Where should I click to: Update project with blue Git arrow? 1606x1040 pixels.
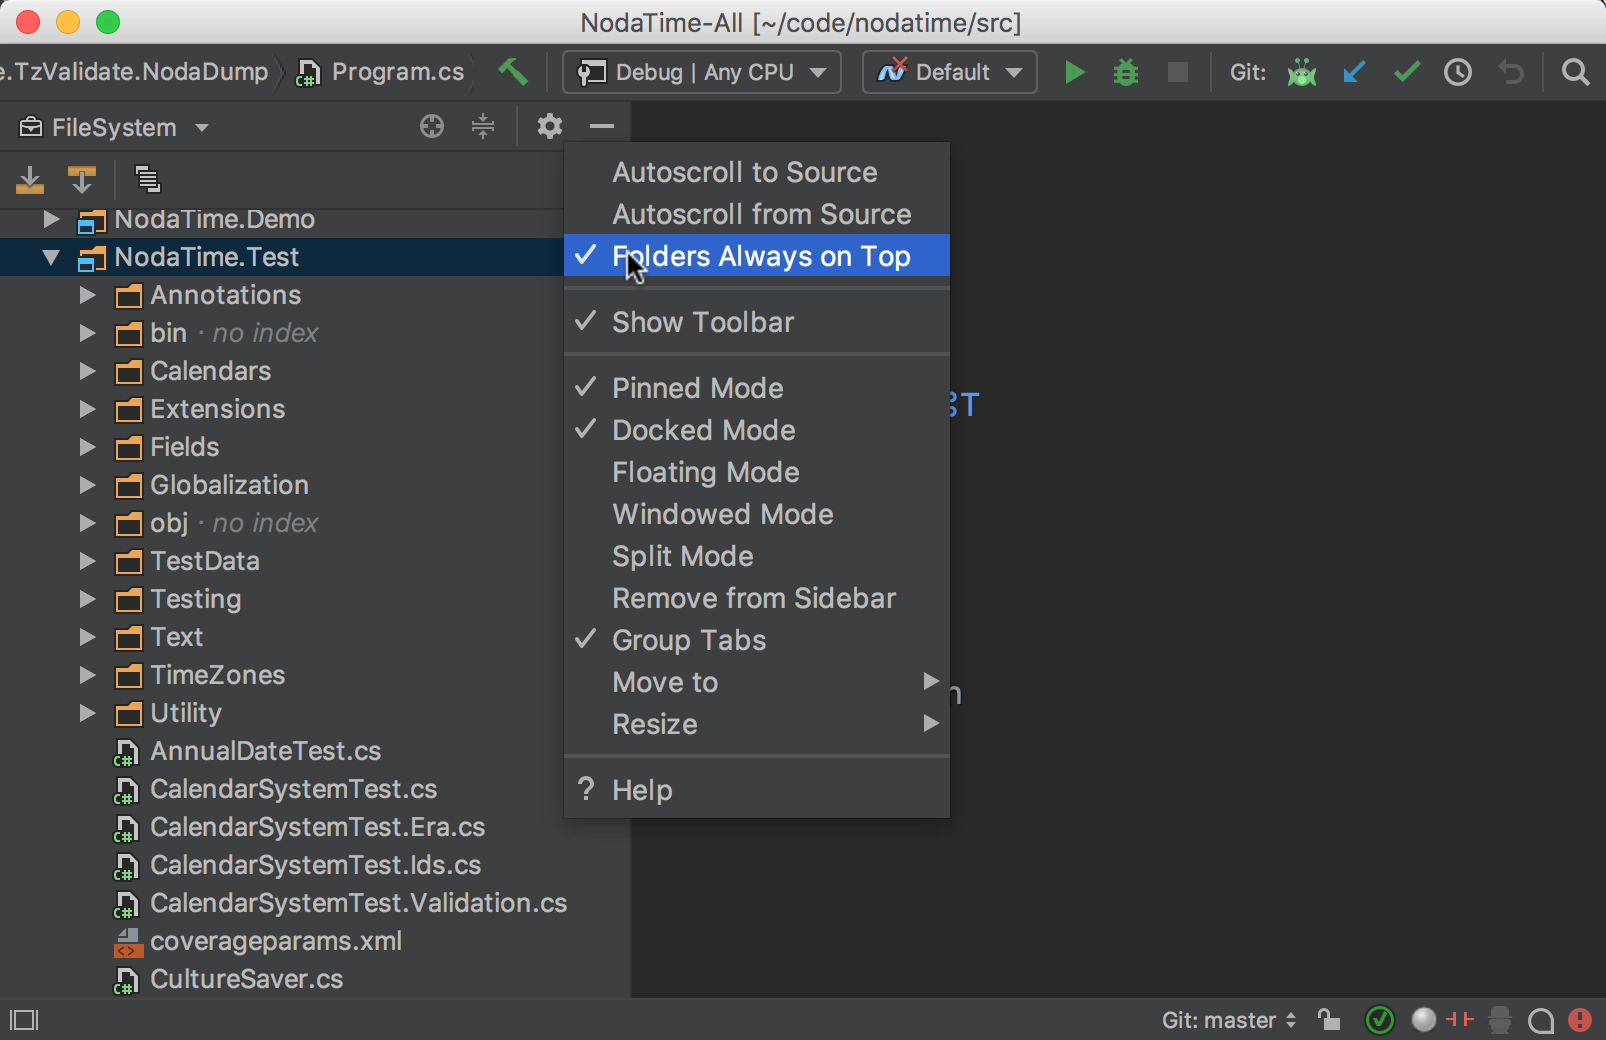point(1354,72)
